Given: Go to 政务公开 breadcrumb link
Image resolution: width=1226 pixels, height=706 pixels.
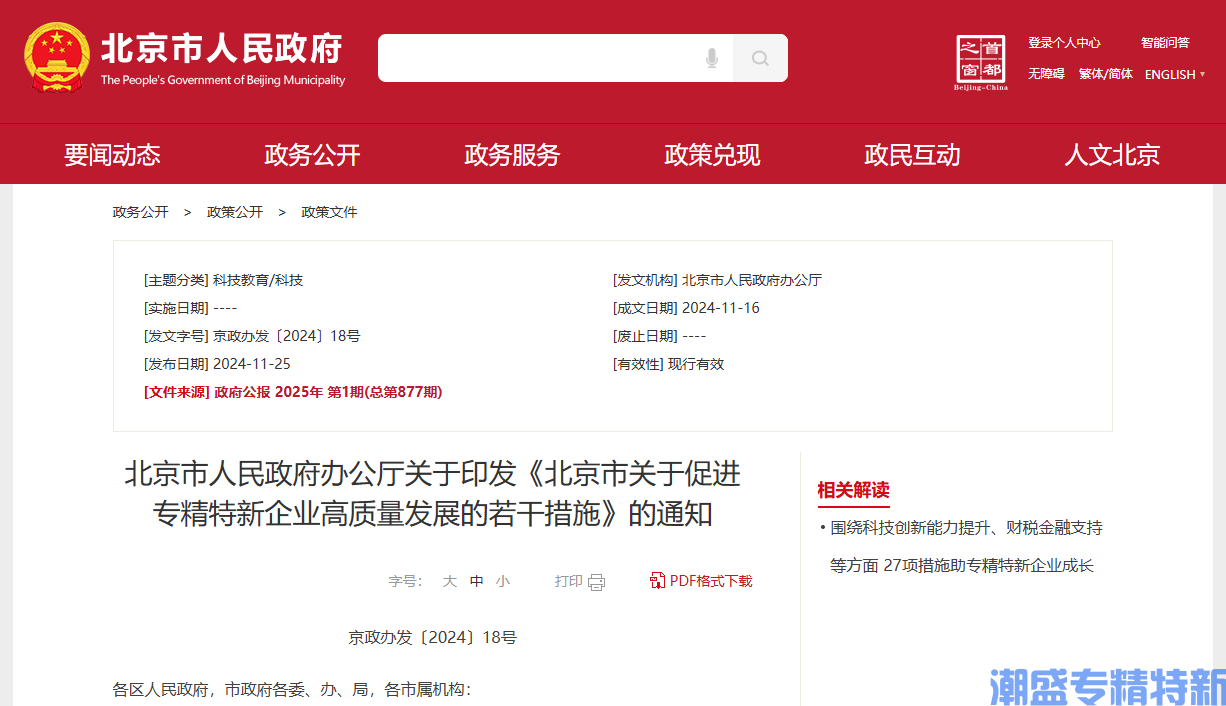Looking at the screenshot, I should (140, 212).
